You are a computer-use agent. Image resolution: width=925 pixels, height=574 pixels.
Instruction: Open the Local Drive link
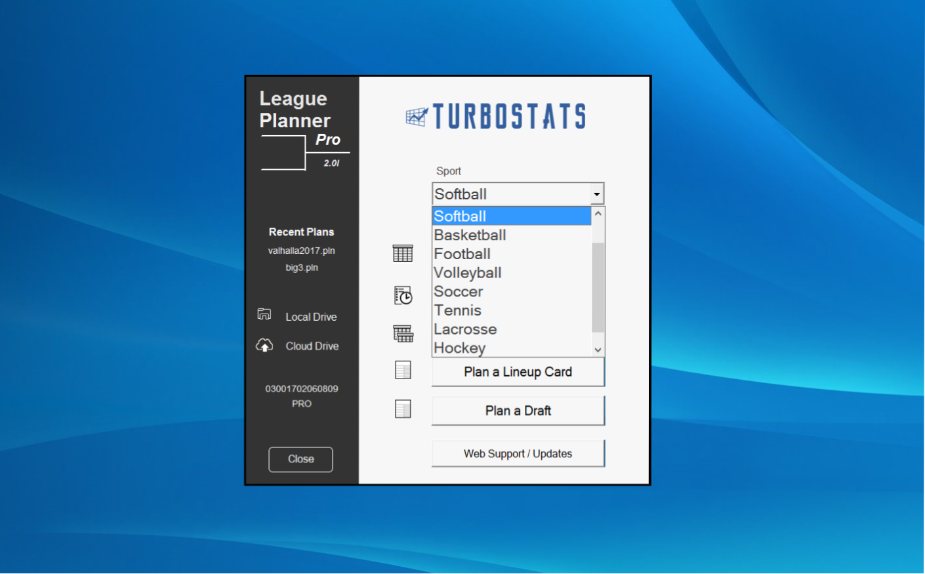click(x=311, y=317)
